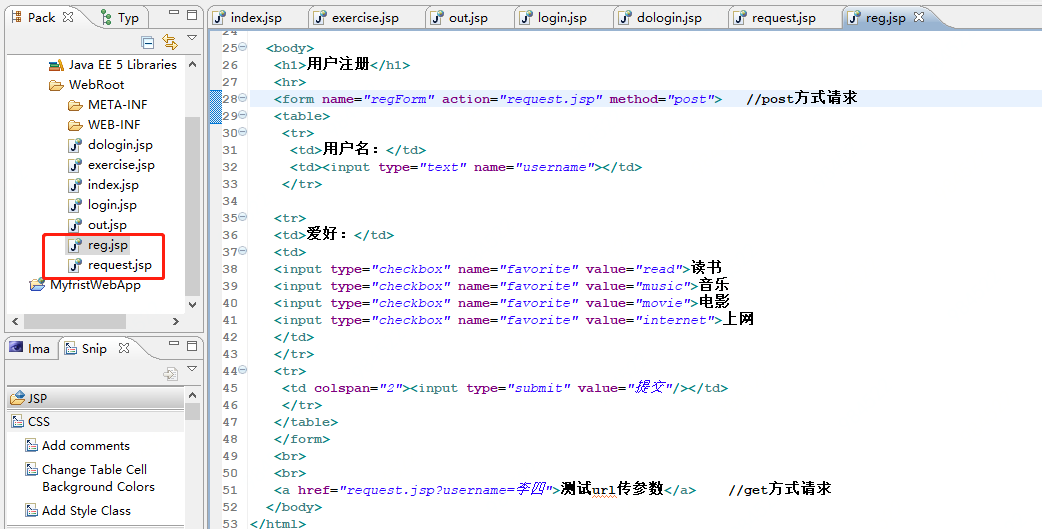Select the Snip snippets tab
Screen dimensions: 1042x529
tap(86, 348)
